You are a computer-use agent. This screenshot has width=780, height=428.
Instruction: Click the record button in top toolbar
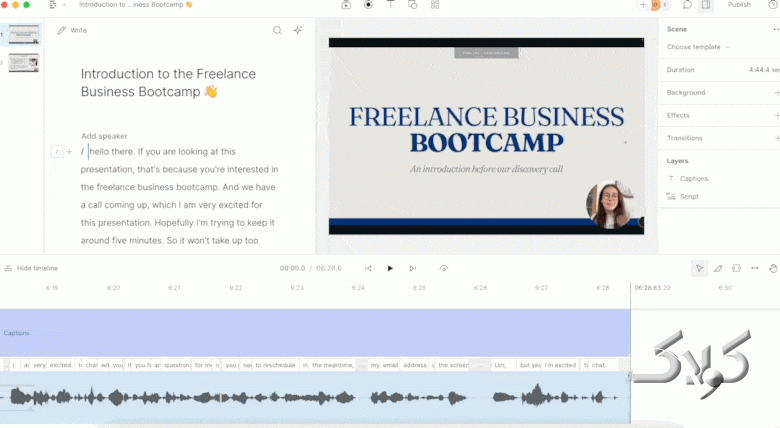pos(368,5)
